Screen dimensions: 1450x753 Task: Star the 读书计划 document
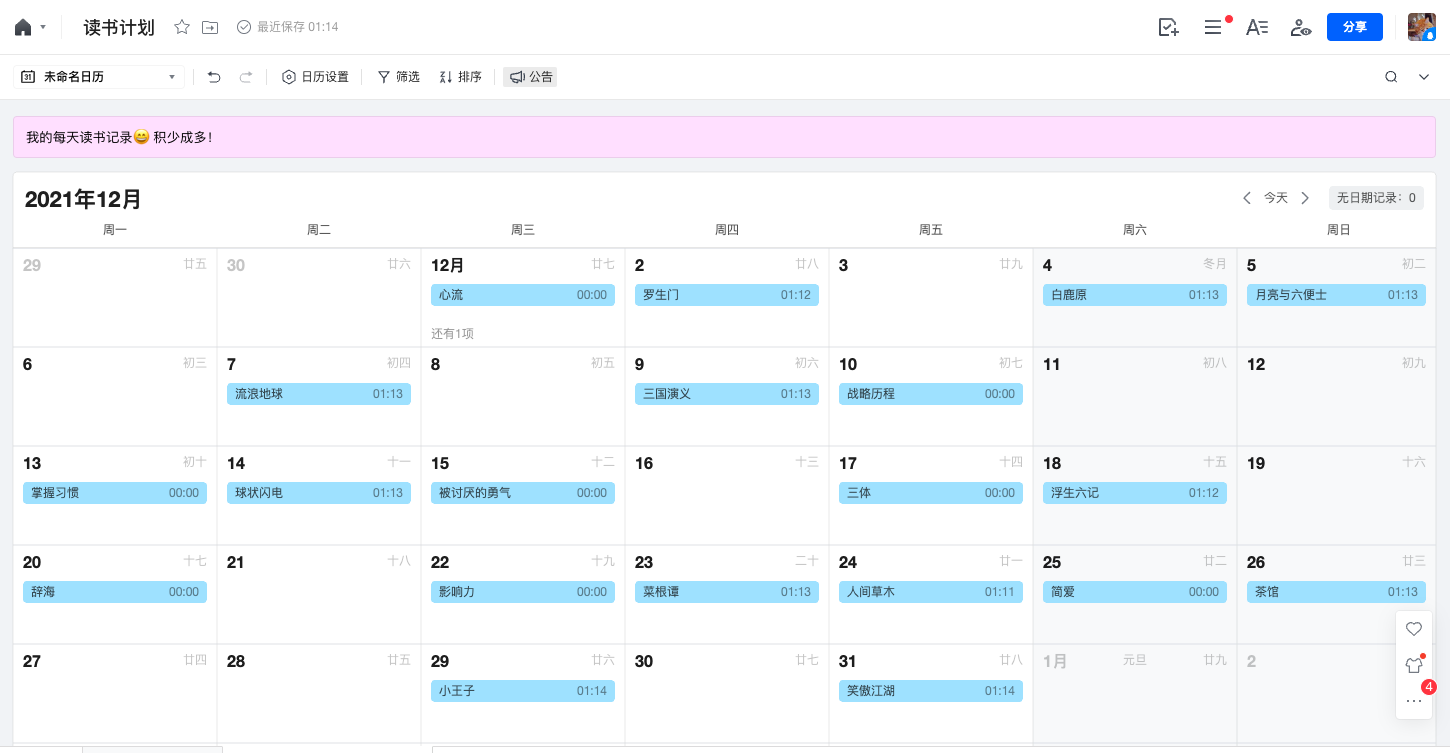pos(182,28)
